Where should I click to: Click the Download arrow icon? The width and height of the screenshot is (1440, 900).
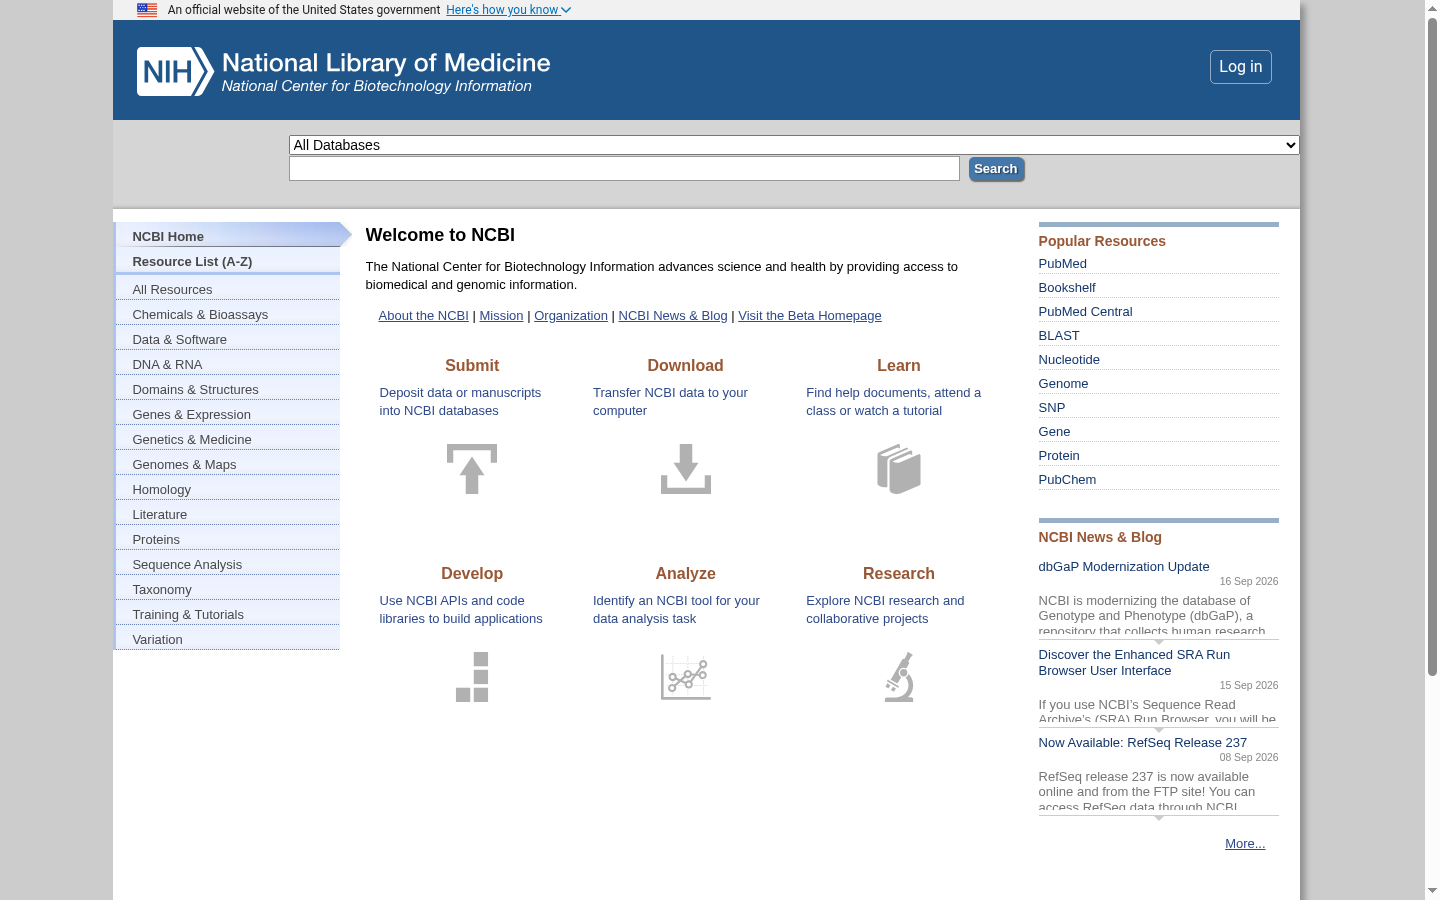pos(686,469)
